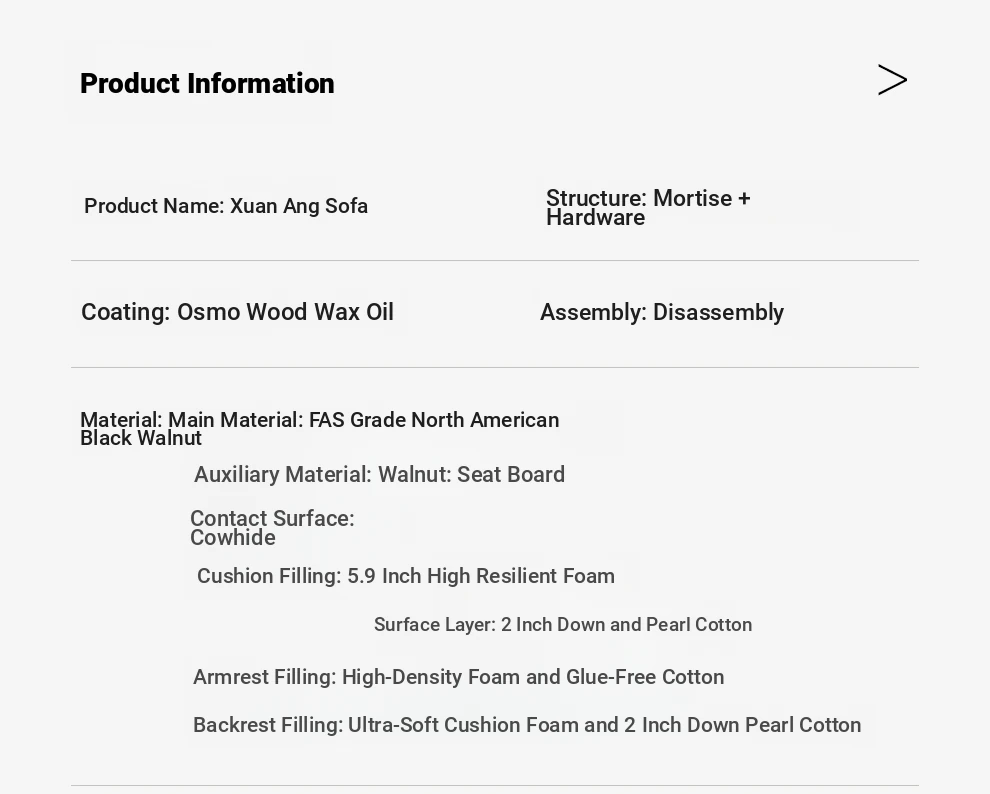Click the 'Auxiliary Material' label
Screen dimensions: 990x794
coord(283,475)
